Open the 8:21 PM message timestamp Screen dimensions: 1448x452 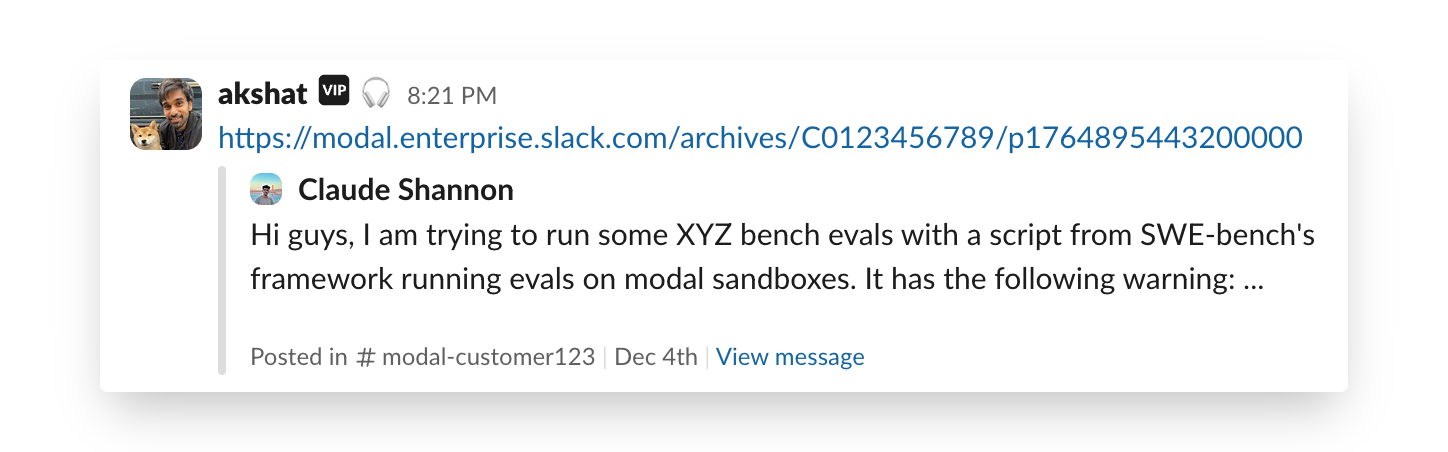[451, 96]
